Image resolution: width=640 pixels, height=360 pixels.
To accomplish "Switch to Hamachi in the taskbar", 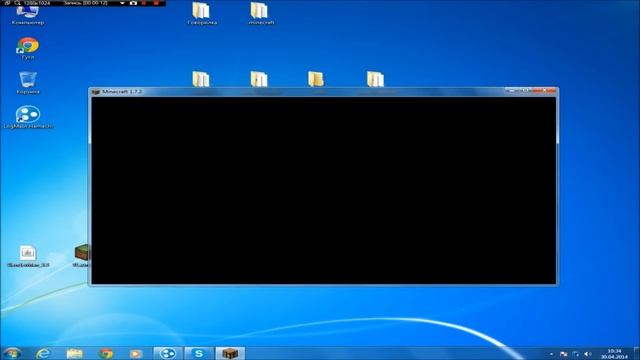I will [168, 353].
